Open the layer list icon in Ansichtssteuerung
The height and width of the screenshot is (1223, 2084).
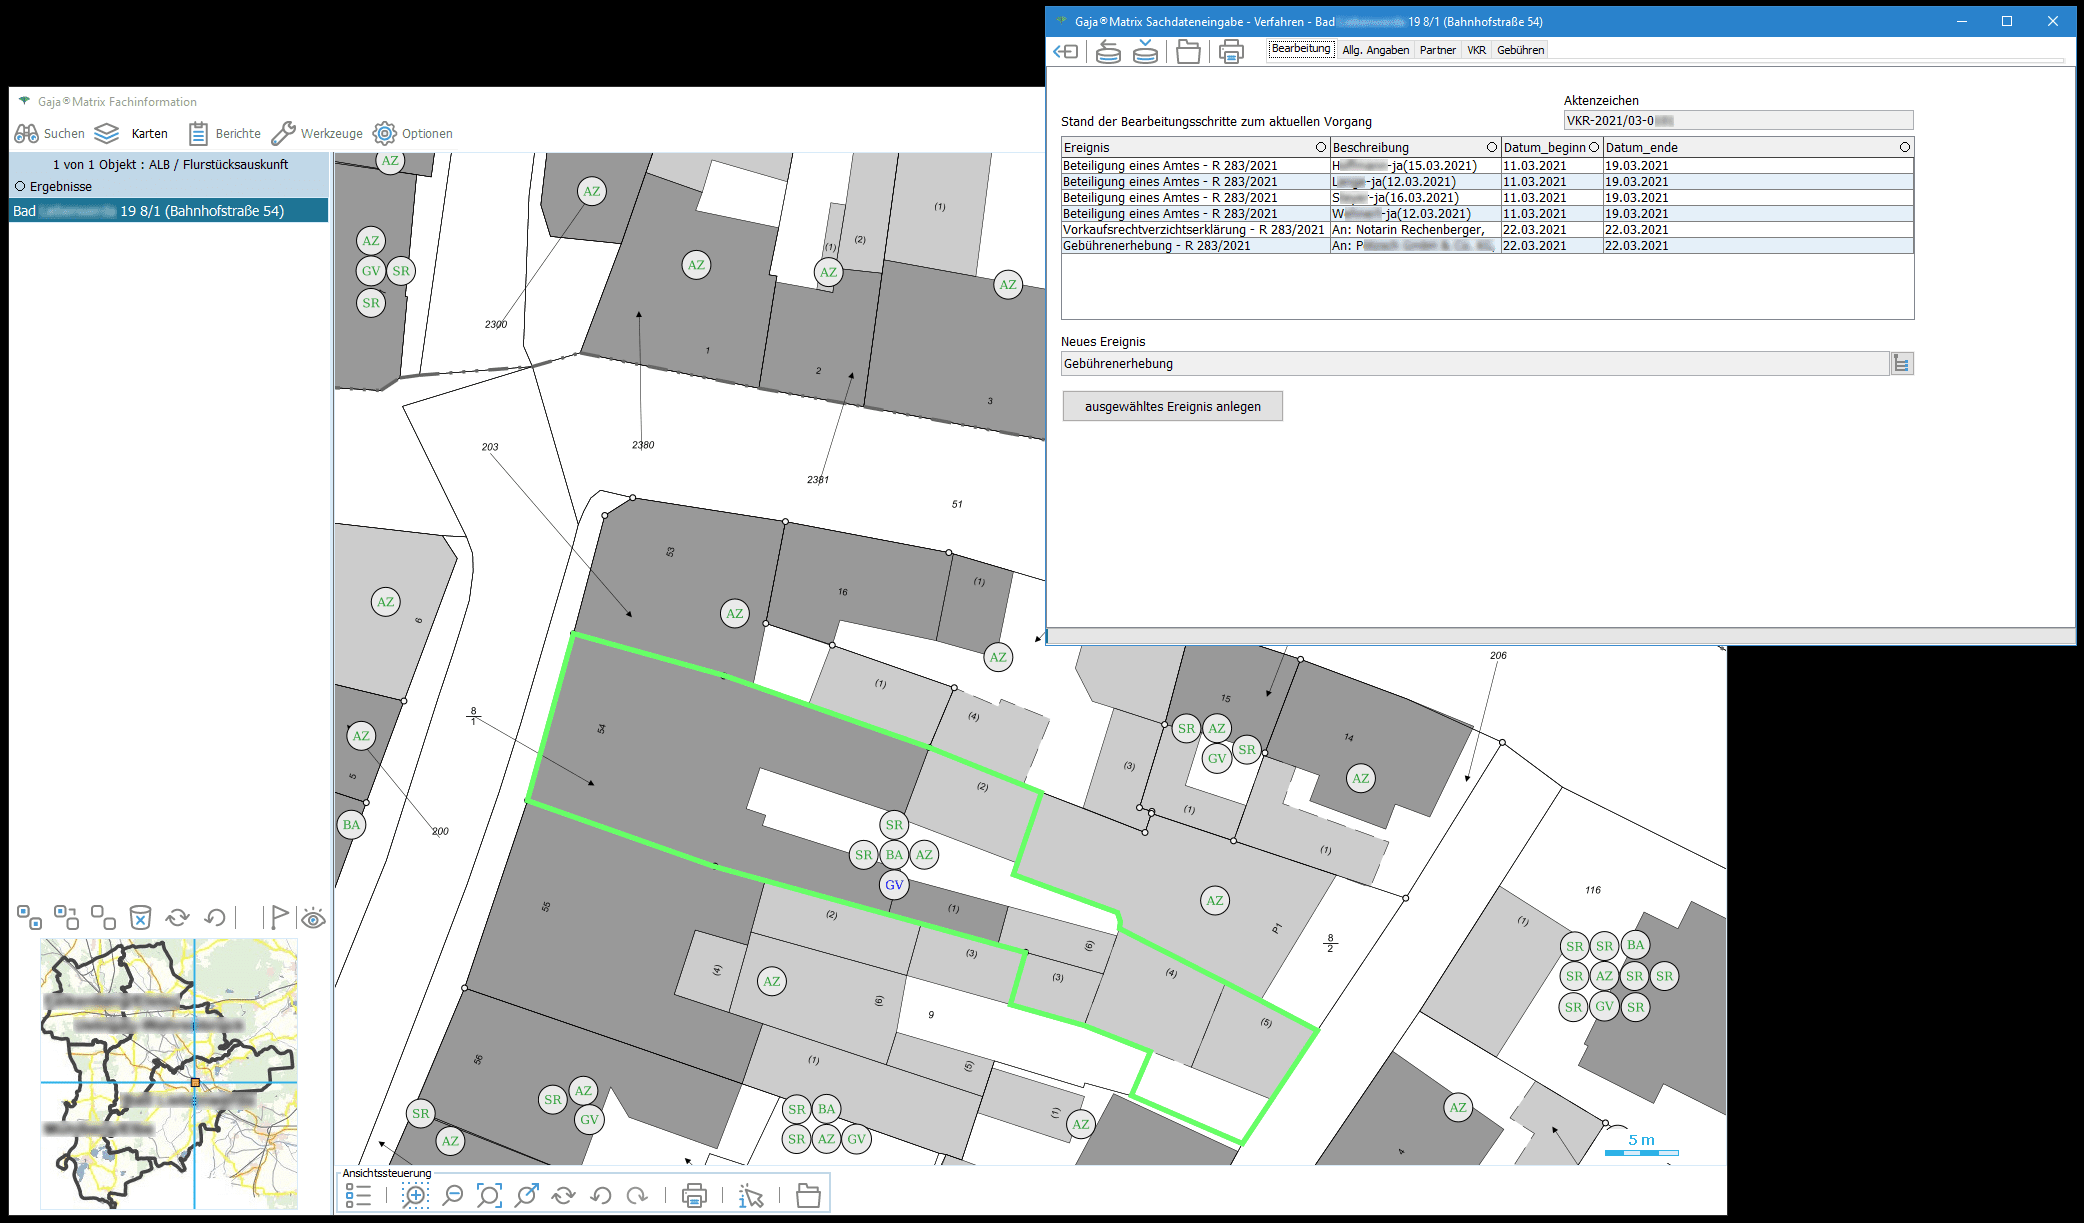click(358, 1195)
